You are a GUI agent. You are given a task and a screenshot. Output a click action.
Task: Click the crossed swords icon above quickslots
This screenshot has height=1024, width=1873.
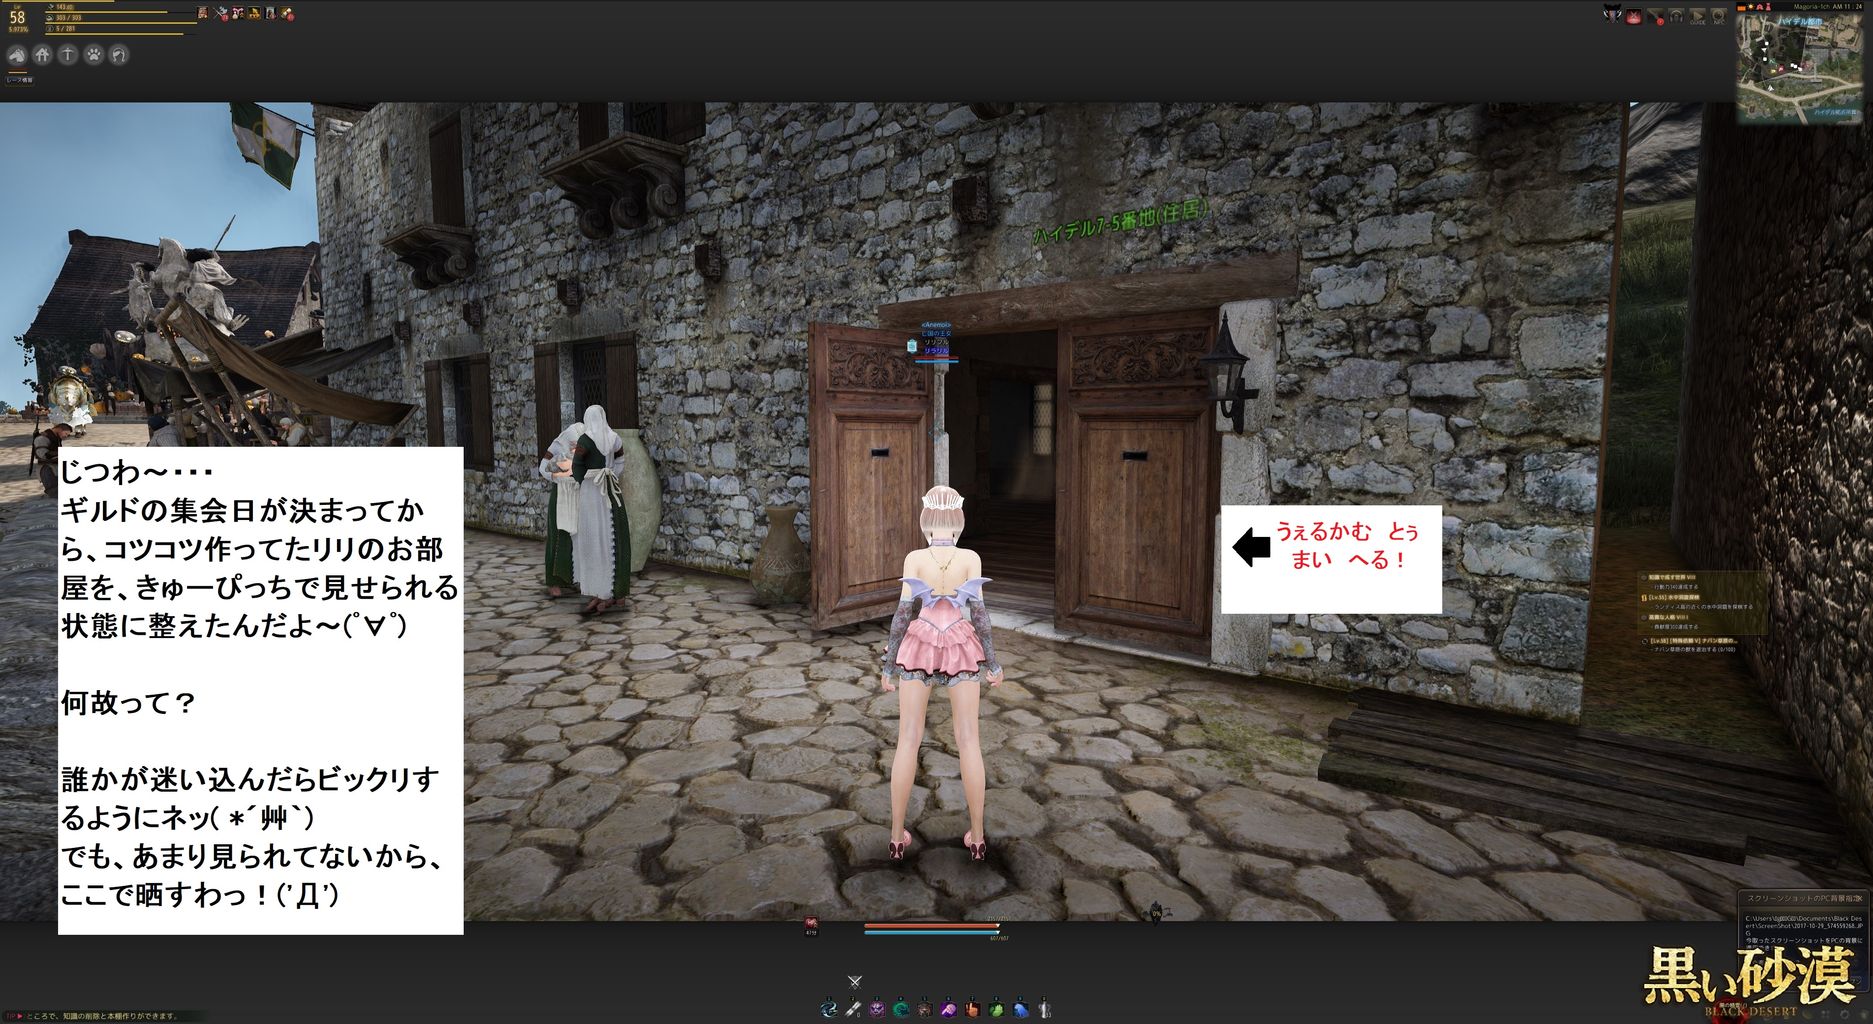(854, 982)
